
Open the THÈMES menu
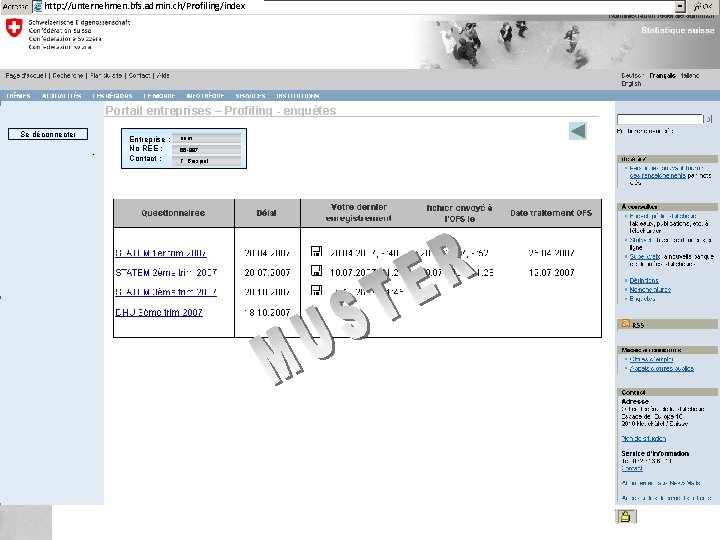point(18,96)
